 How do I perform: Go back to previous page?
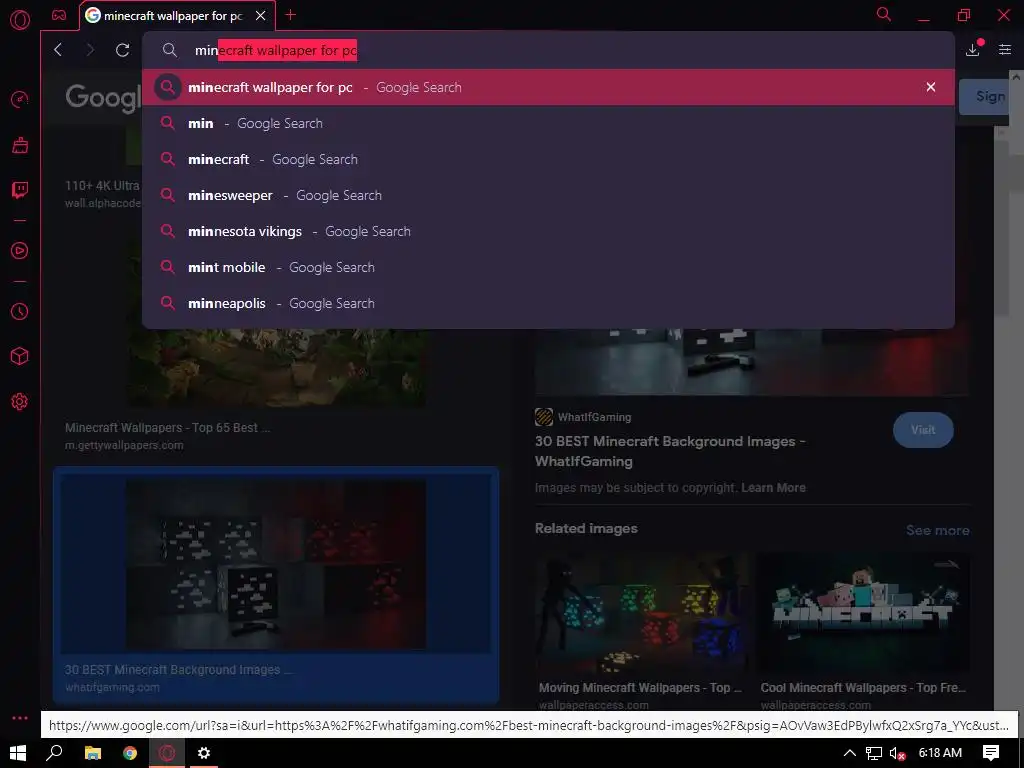[58, 50]
